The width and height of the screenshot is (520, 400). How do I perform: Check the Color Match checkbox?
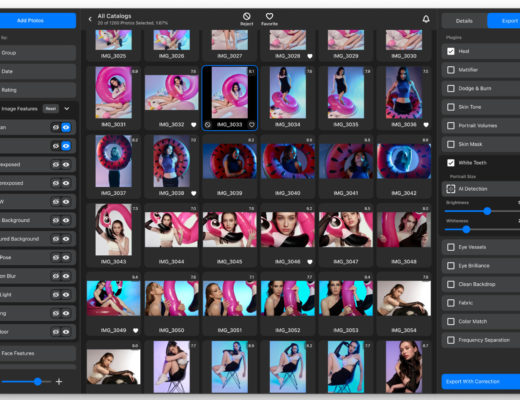(x=451, y=322)
